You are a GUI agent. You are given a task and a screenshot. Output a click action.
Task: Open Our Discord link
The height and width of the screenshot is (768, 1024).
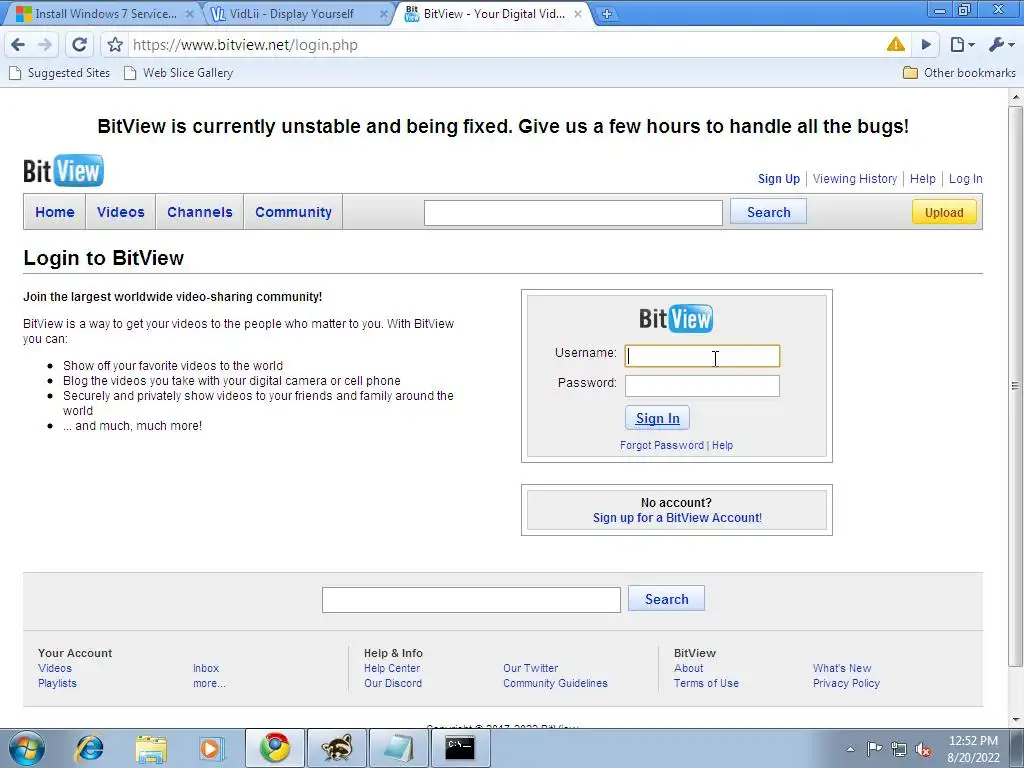coord(393,683)
